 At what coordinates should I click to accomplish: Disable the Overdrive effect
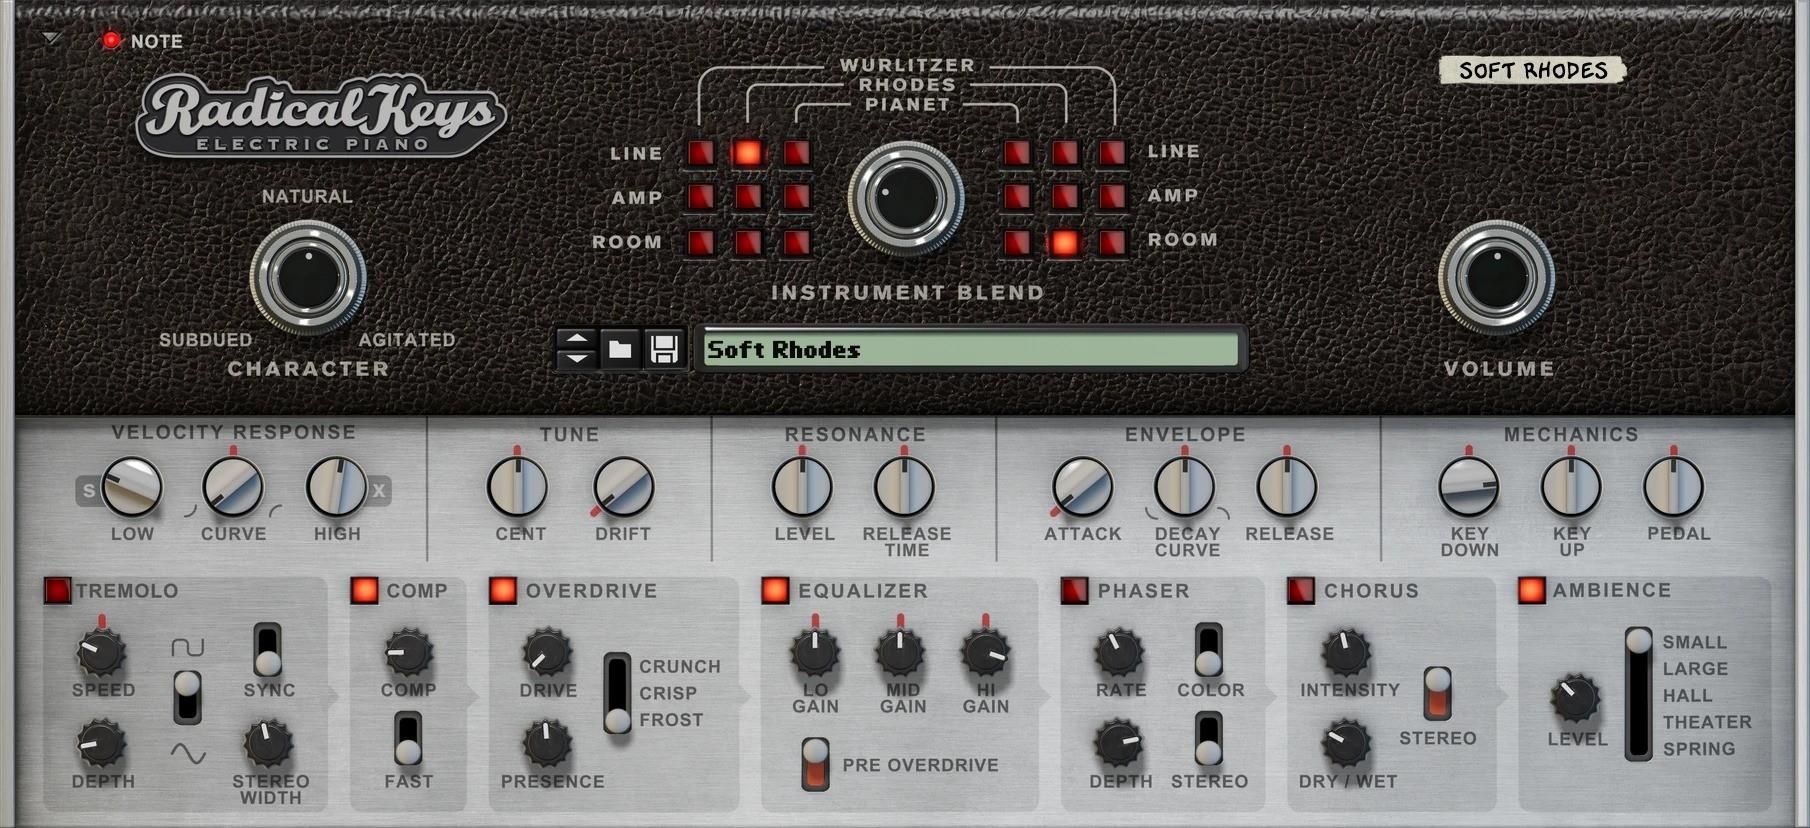coord(503,591)
